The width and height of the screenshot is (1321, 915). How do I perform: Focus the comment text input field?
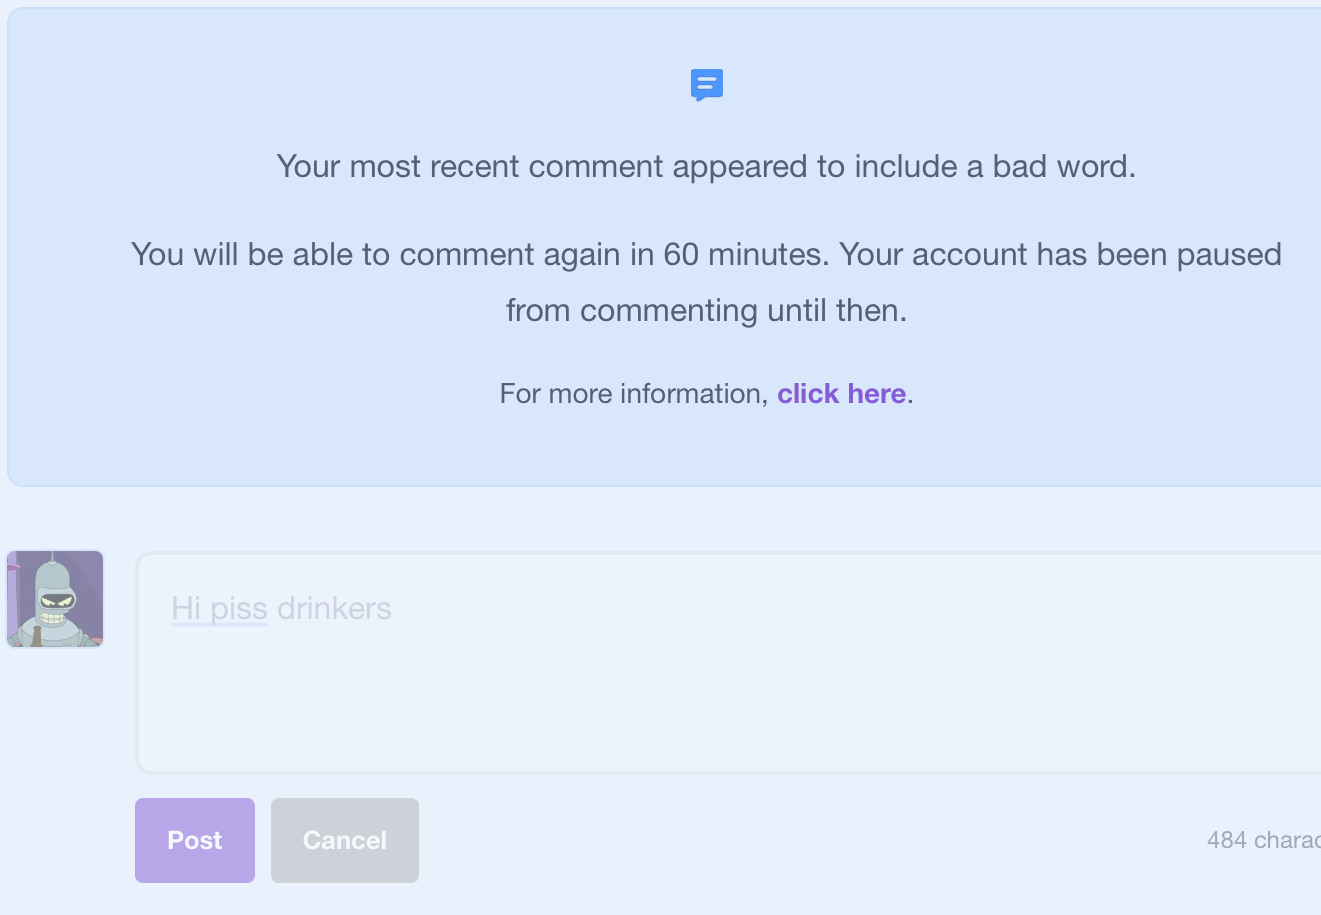pos(728,662)
